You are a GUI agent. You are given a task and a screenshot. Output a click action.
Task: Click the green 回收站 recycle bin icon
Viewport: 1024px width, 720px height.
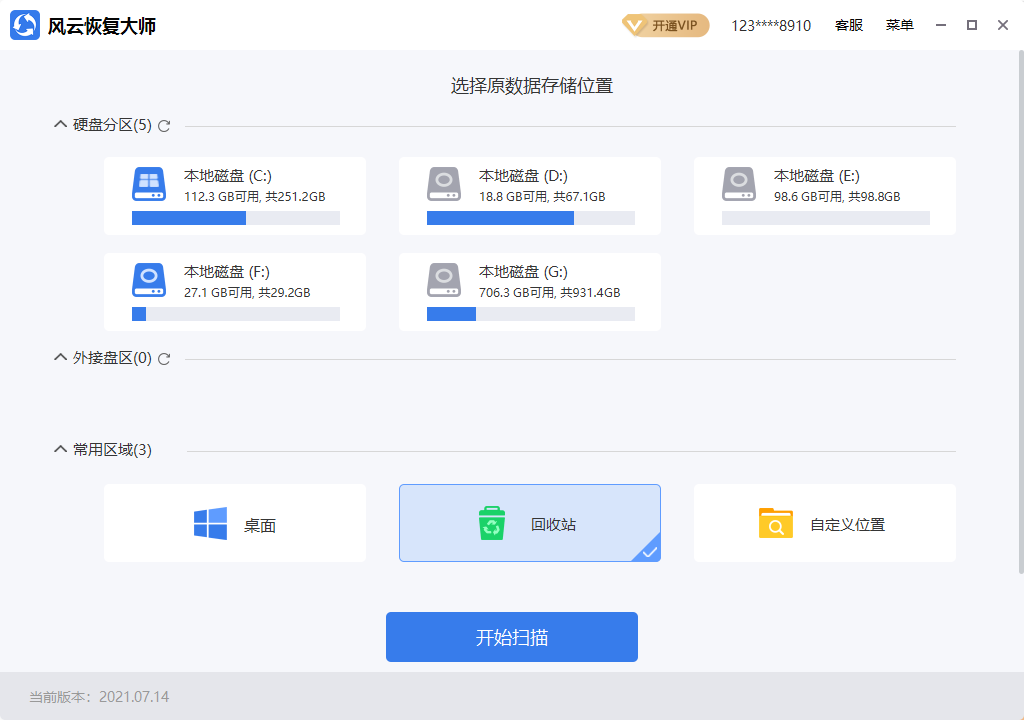coord(492,523)
